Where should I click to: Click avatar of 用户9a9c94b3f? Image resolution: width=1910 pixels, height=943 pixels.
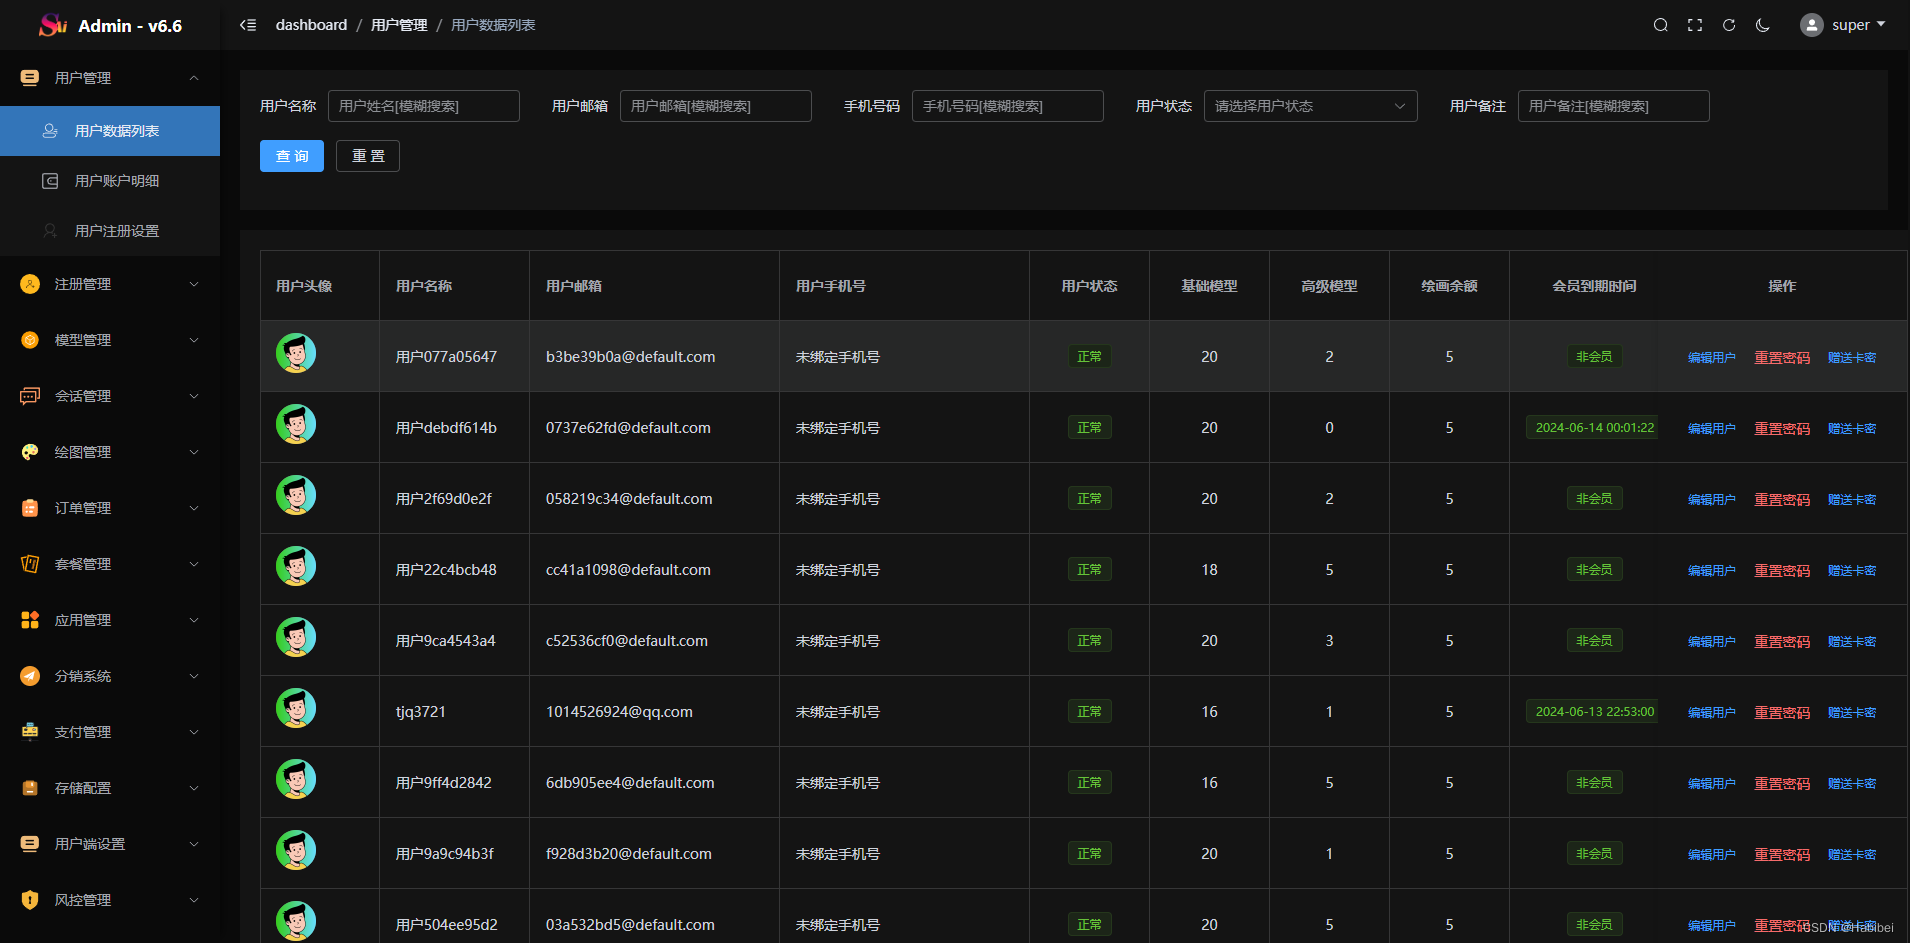[296, 850]
